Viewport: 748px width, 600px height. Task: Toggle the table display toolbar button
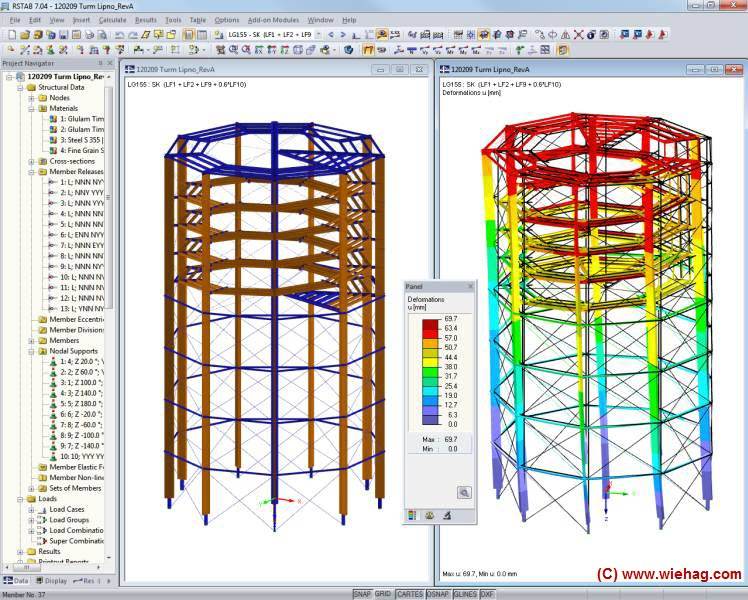(x=202, y=34)
